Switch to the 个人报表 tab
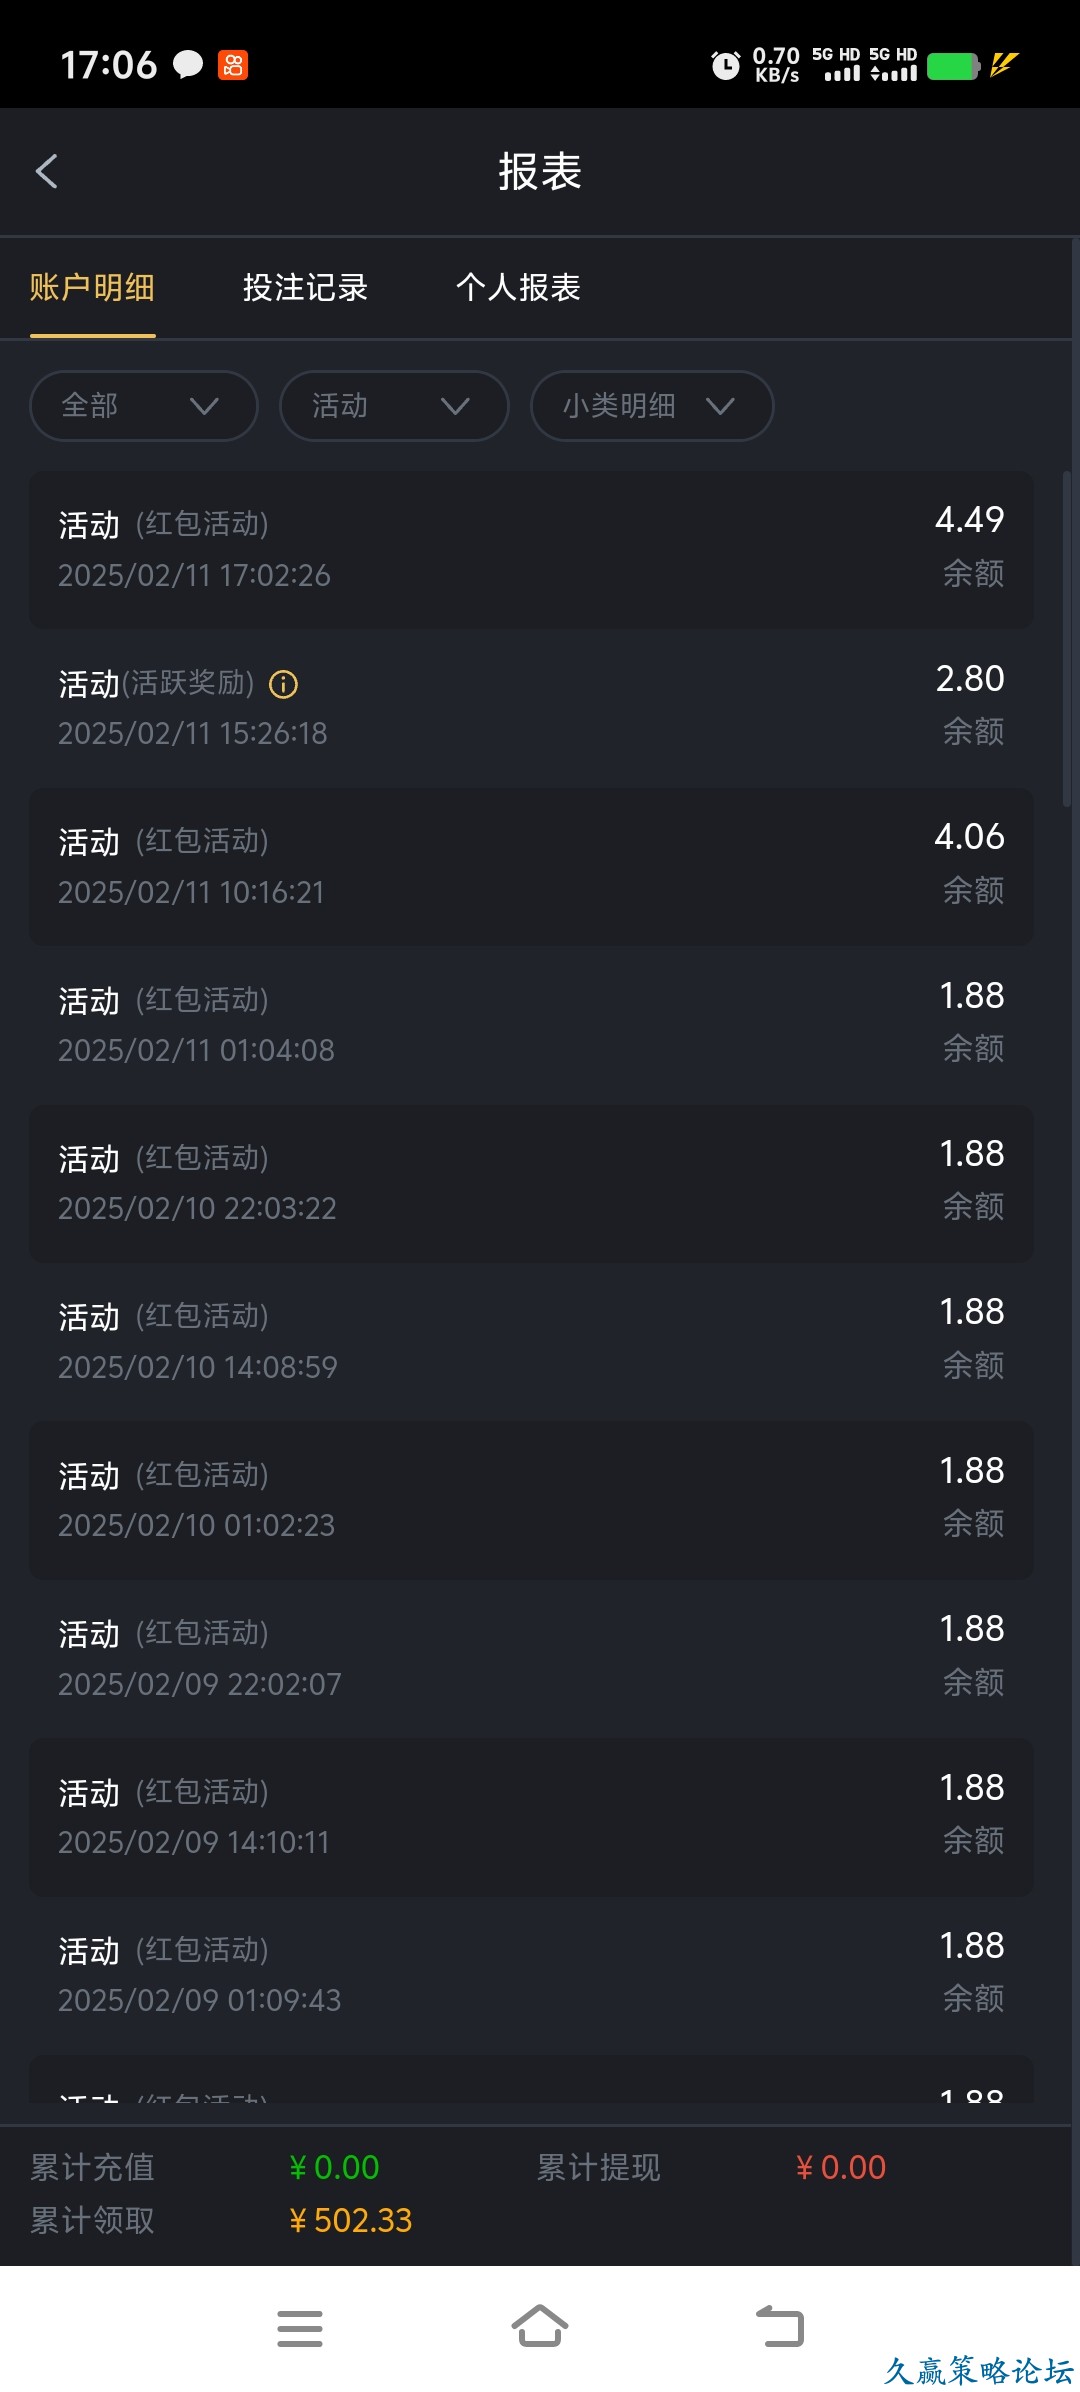The width and height of the screenshot is (1080, 2392). pos(518,288)
